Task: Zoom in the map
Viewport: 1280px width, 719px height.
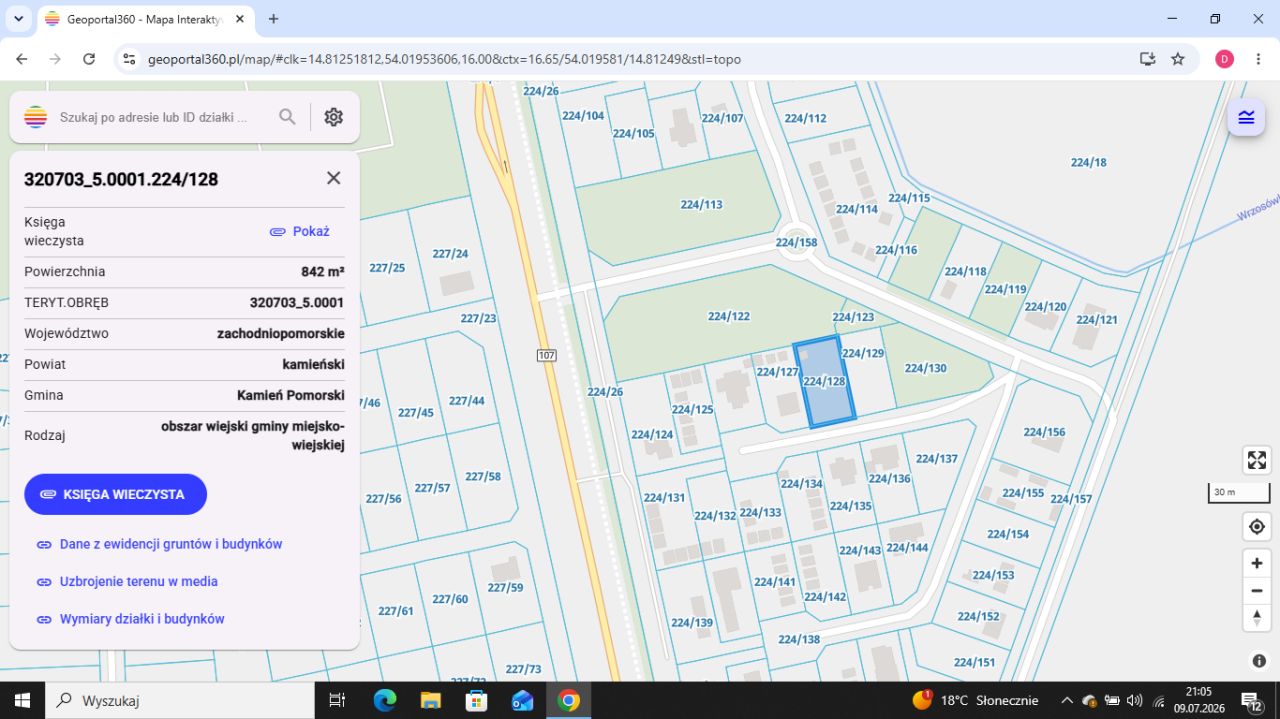Action: pyautogui.click(x=1257, y=563)
